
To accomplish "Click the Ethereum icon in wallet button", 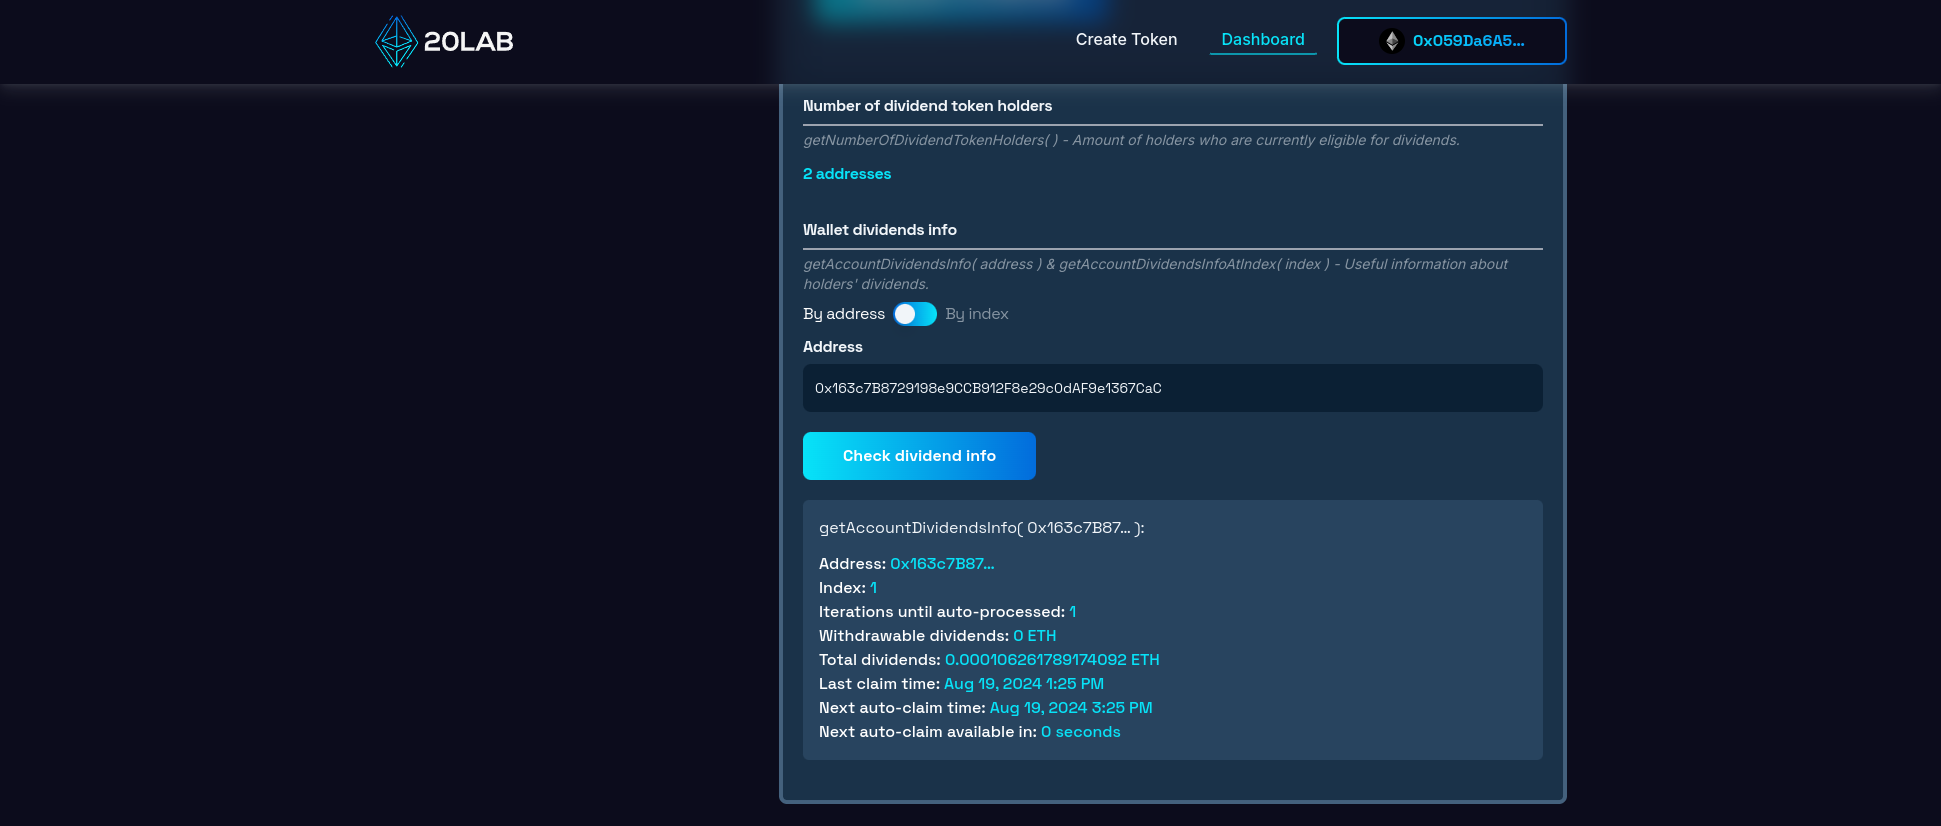I will 1391,41.
